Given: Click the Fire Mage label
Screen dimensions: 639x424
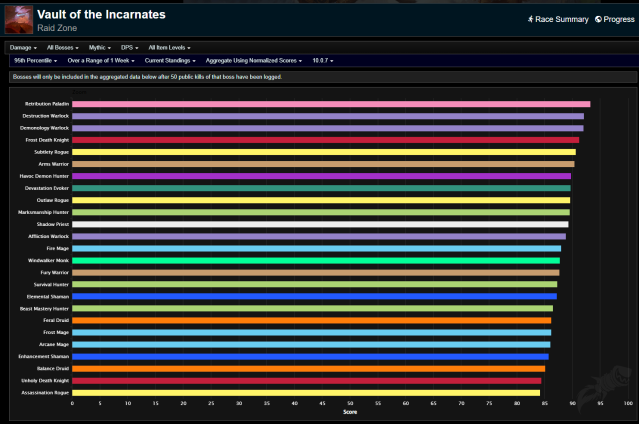Looking at the screenshot, I should click(x=58, y=248).
